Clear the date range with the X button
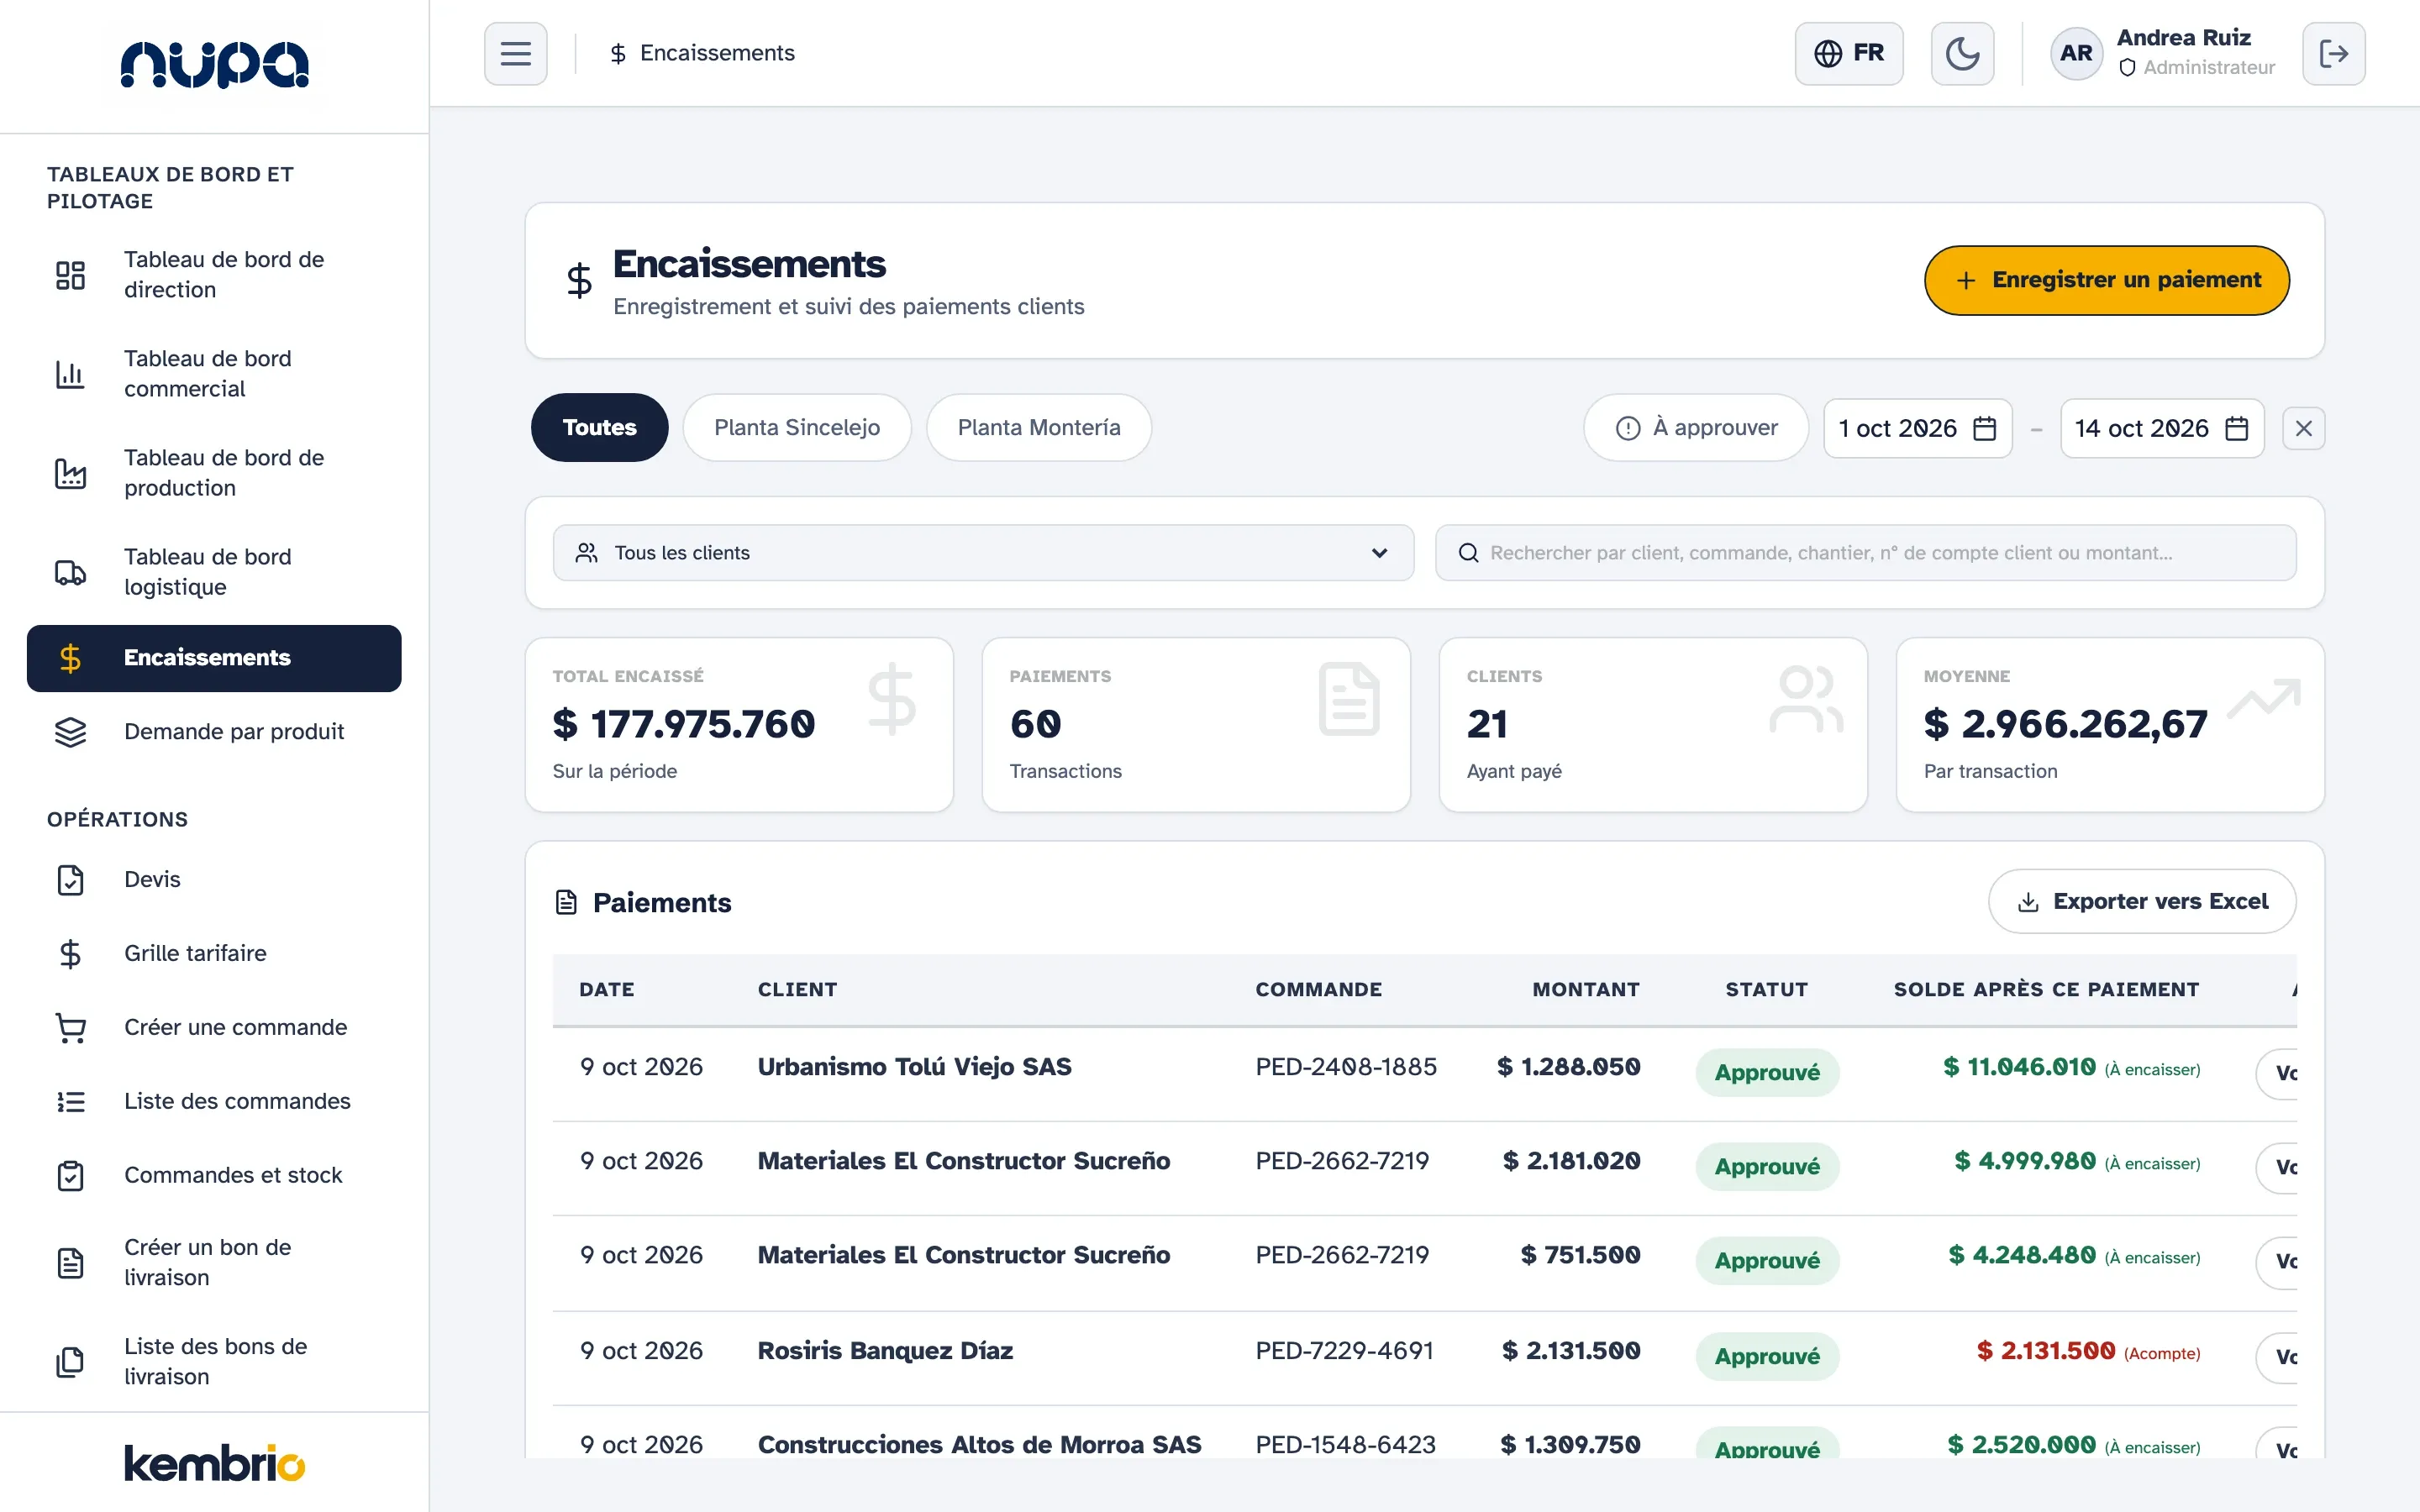Screen dimensions: 2420x1512 [2303, 429]
